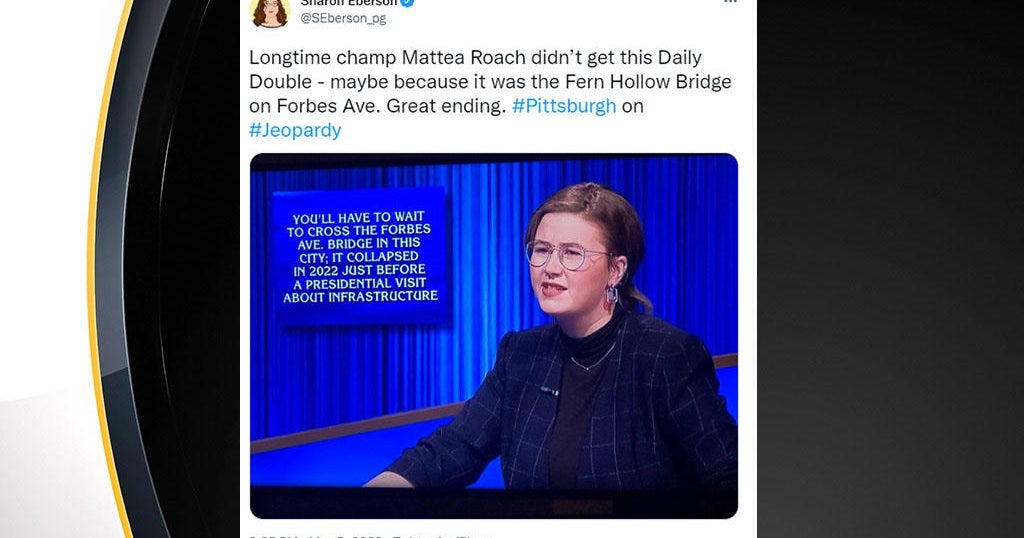Click the dark gray panel right of the tweet
Viewport: 1024px width, 538px height.
click(890, 269)
